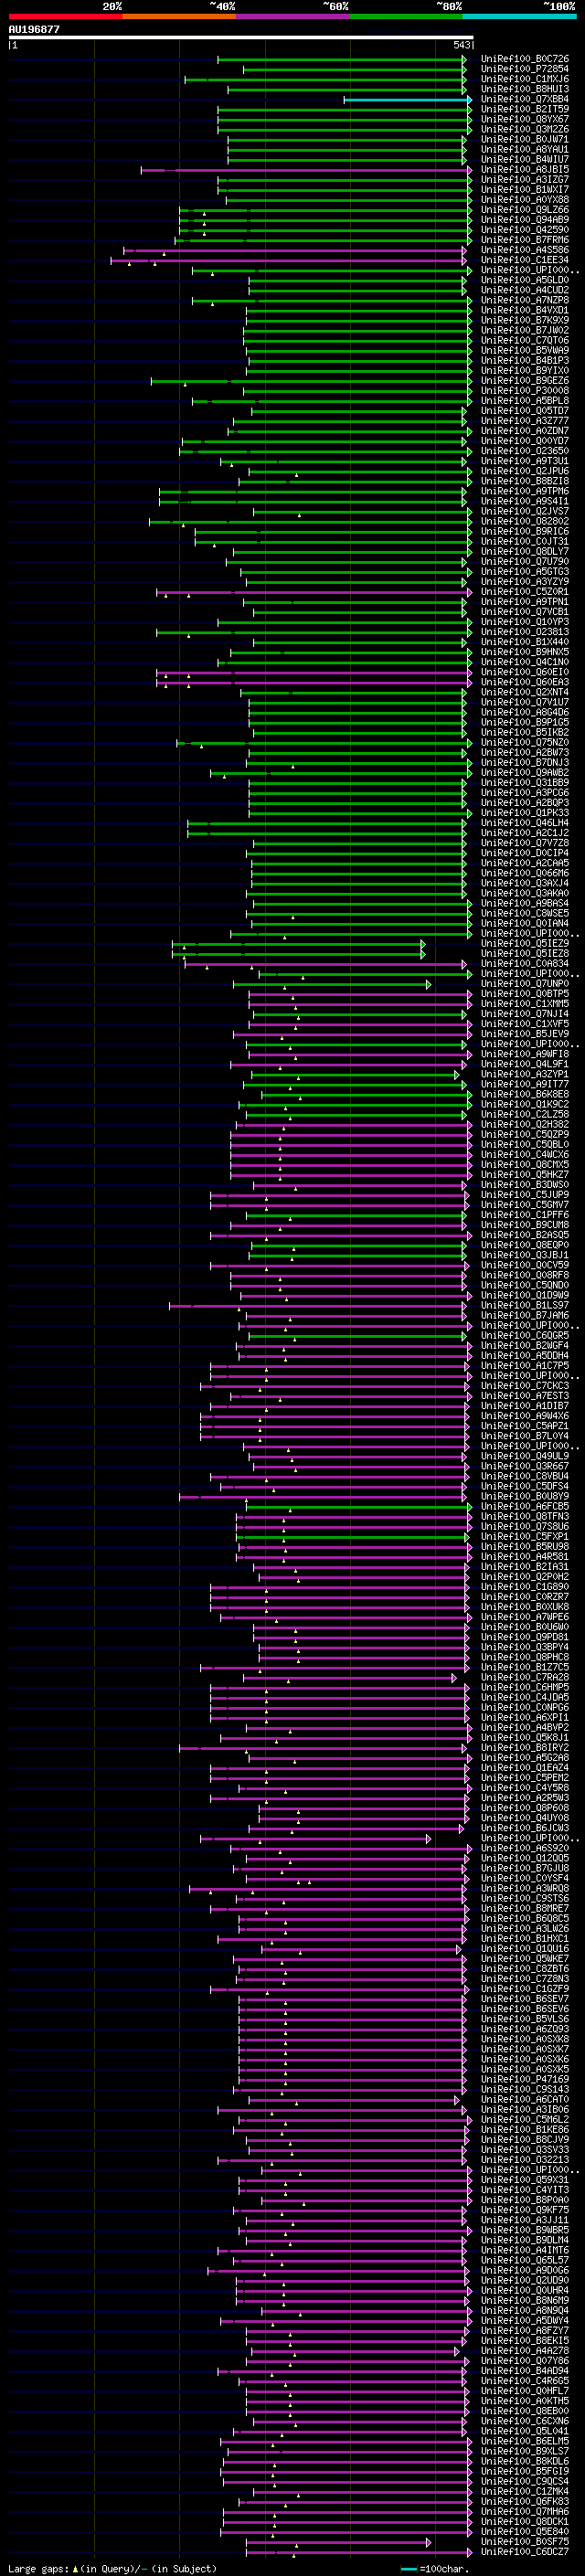Click hit label UniRef100_A3IZ67
This screenshot has width=585, height=2576.
click(525, 180)
